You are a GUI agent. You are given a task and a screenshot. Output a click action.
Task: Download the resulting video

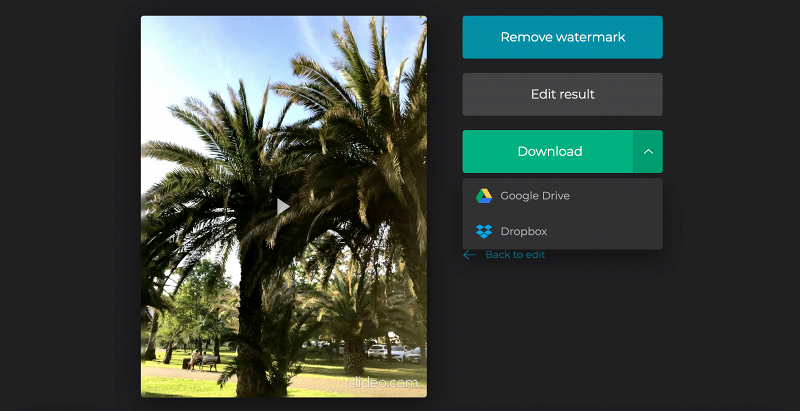tap(548, 151)
